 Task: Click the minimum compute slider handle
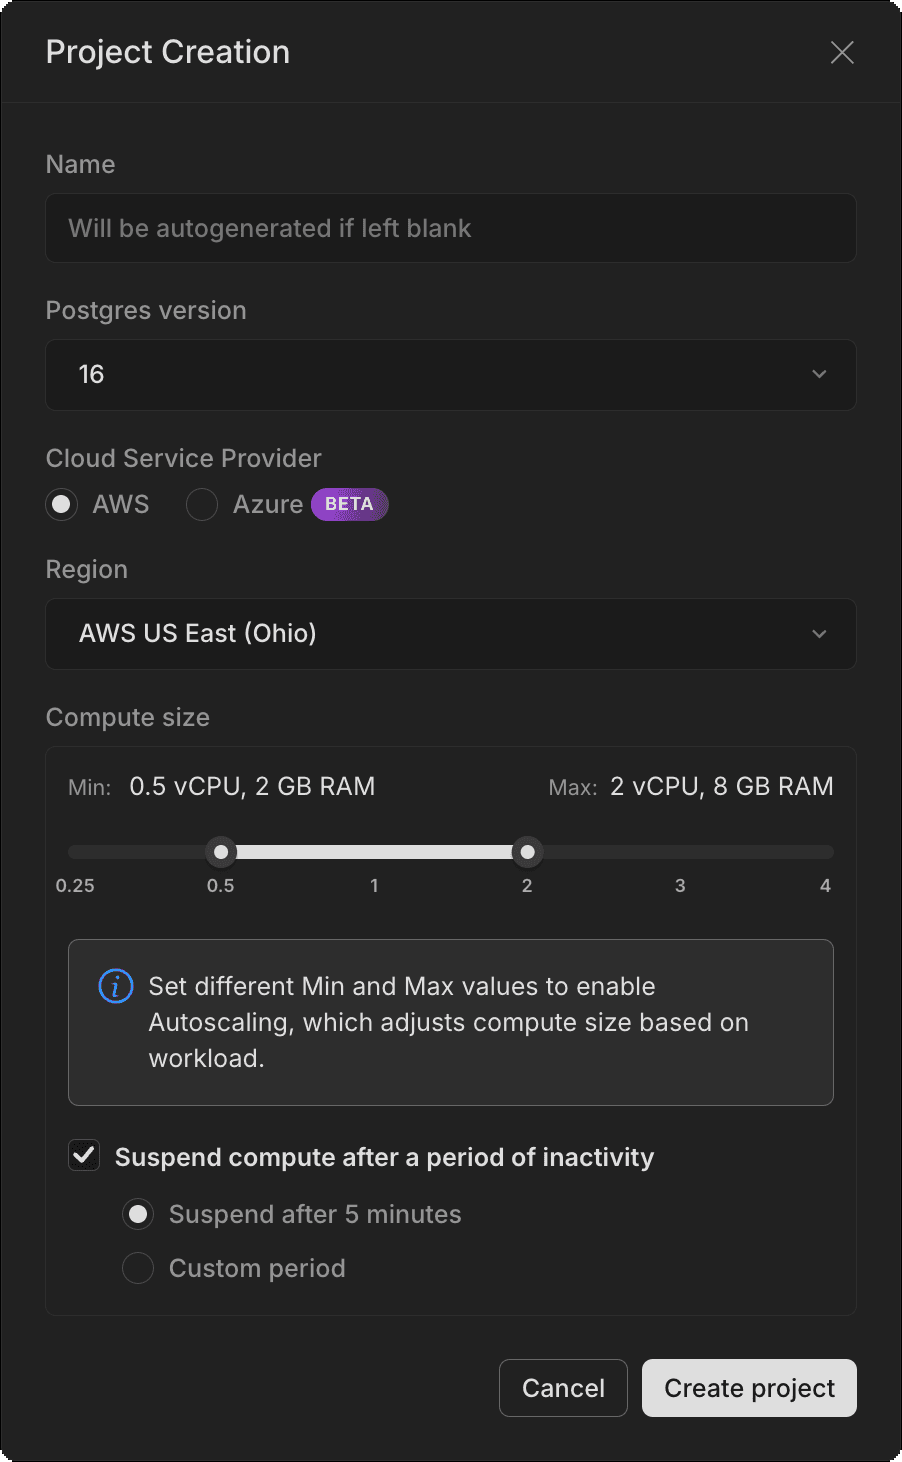(221, 852)
